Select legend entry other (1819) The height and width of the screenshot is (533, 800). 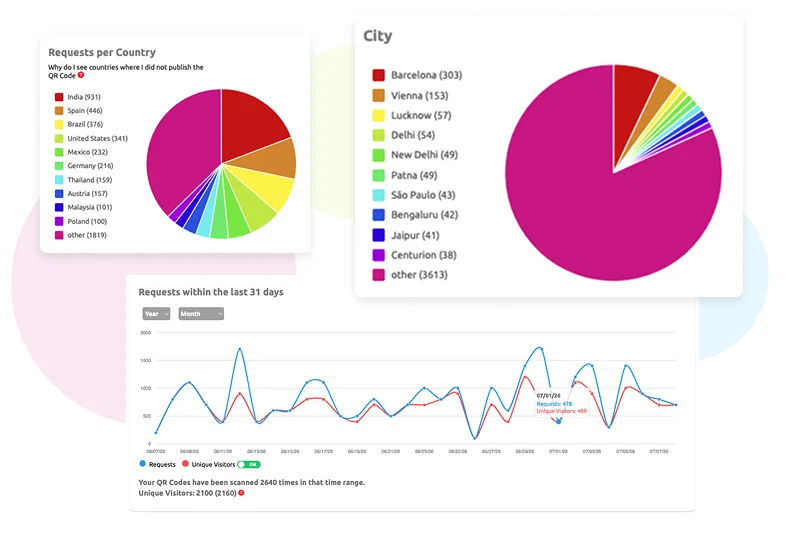coord(81,235)
